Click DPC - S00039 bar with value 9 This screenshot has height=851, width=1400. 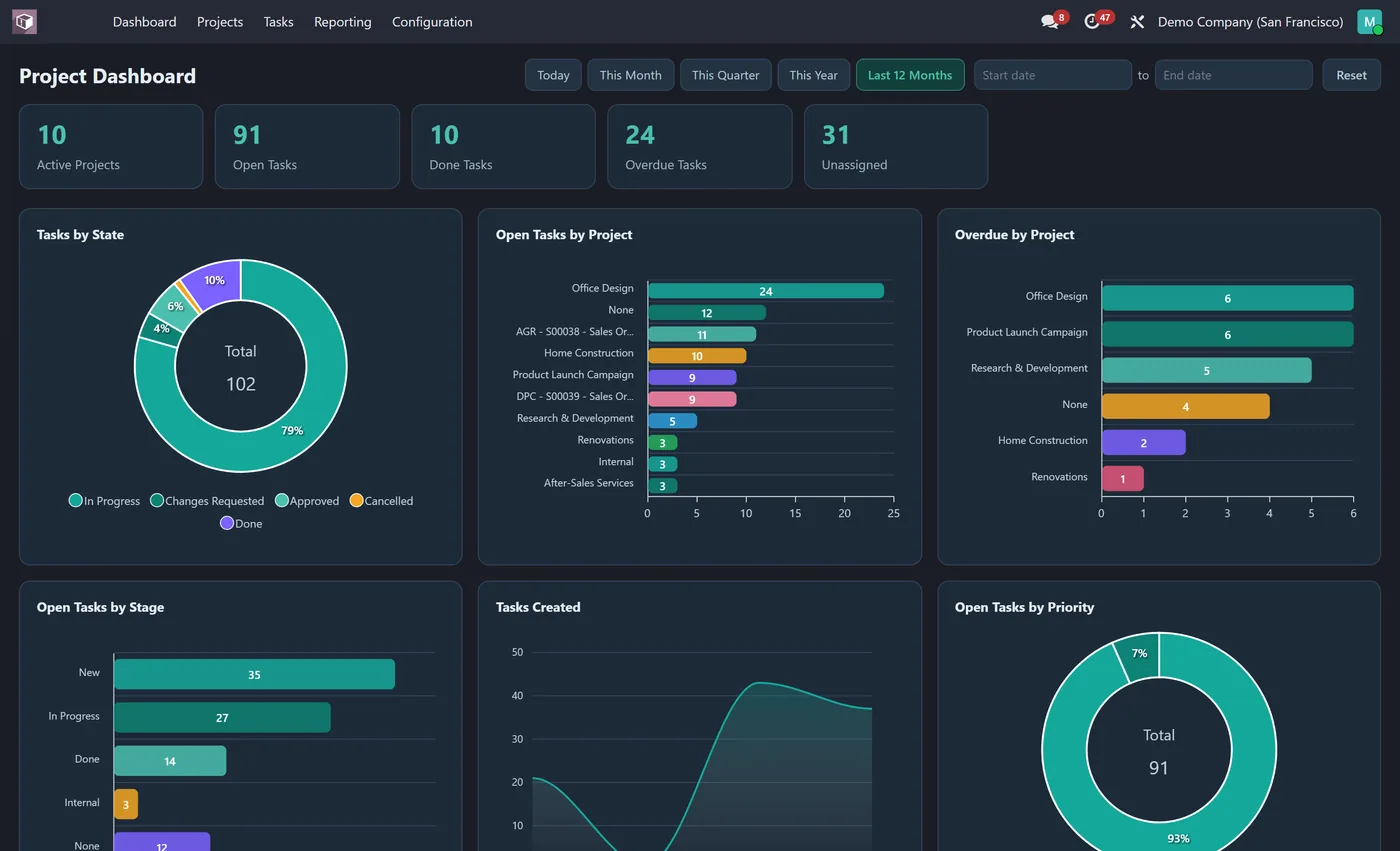click(692, 399)
